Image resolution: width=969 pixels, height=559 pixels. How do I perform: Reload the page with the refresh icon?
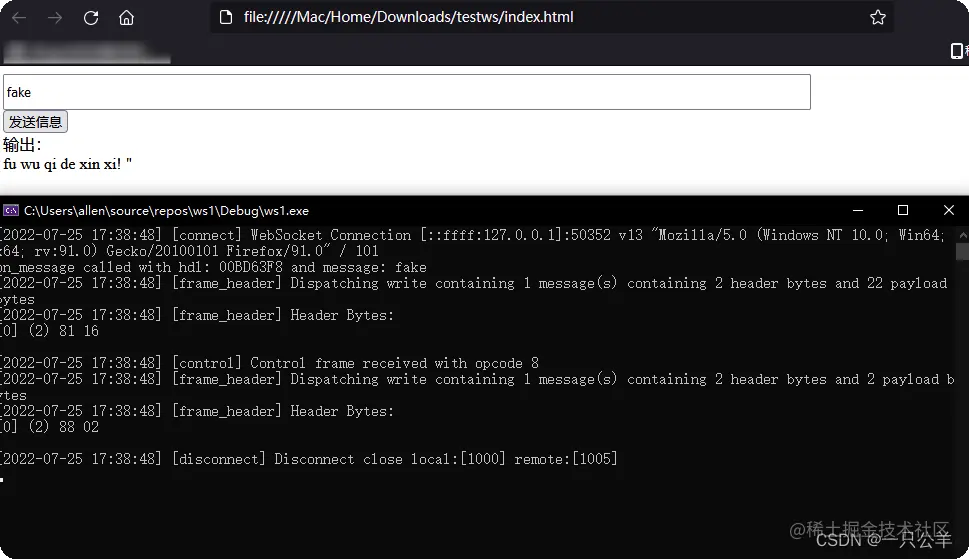pos(91,18)
